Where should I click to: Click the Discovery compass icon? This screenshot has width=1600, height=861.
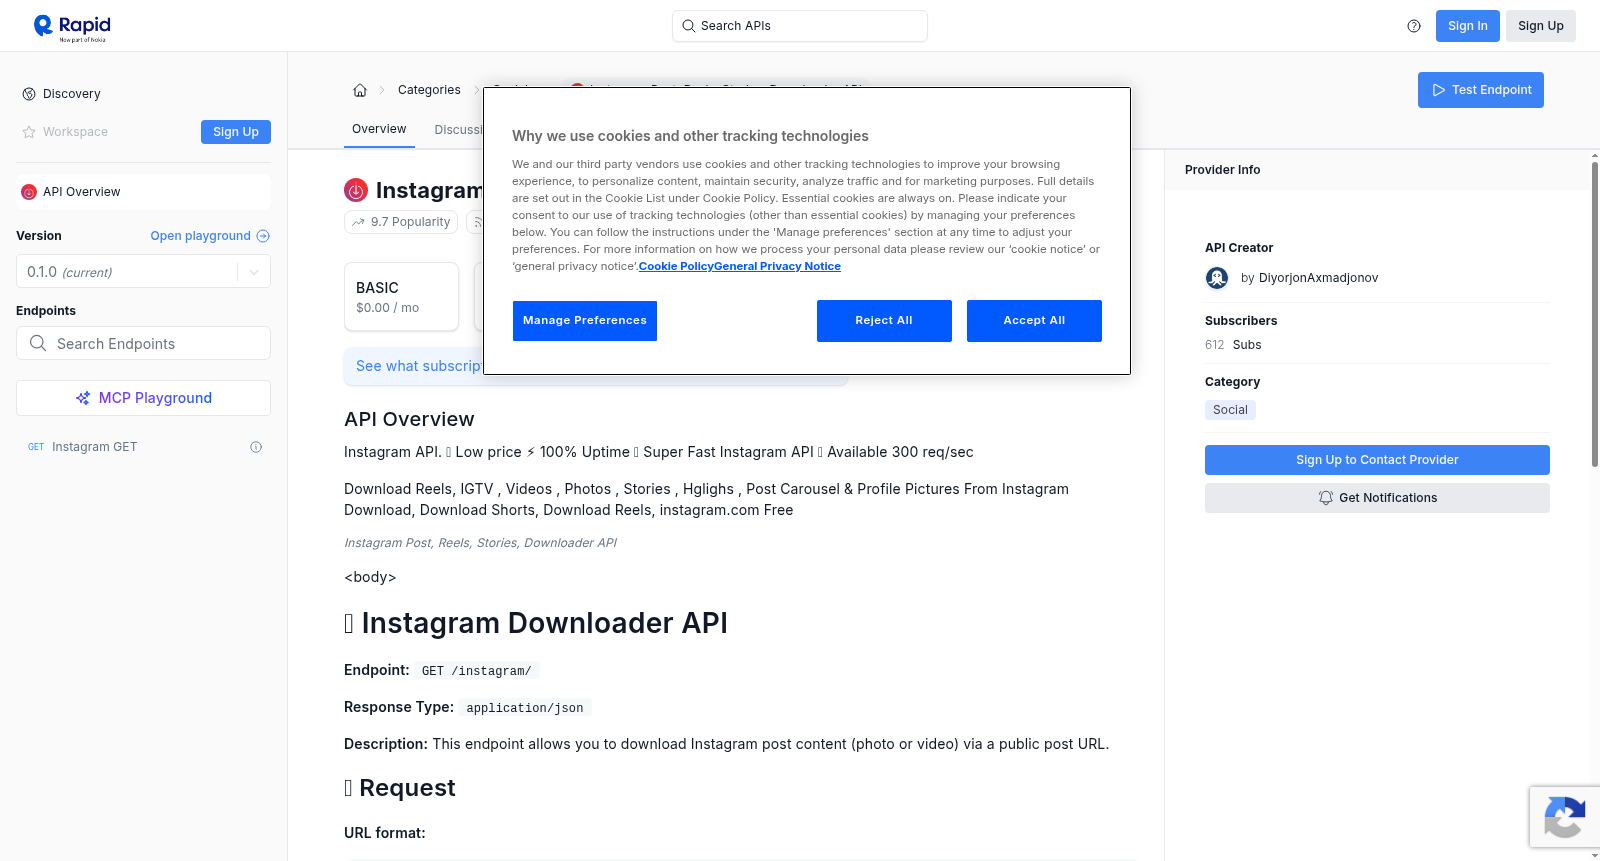(x=29, y=94)
